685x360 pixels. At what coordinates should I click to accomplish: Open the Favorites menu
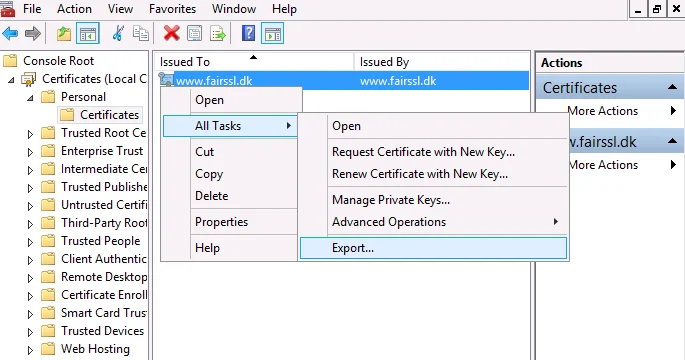click(173, 9)
